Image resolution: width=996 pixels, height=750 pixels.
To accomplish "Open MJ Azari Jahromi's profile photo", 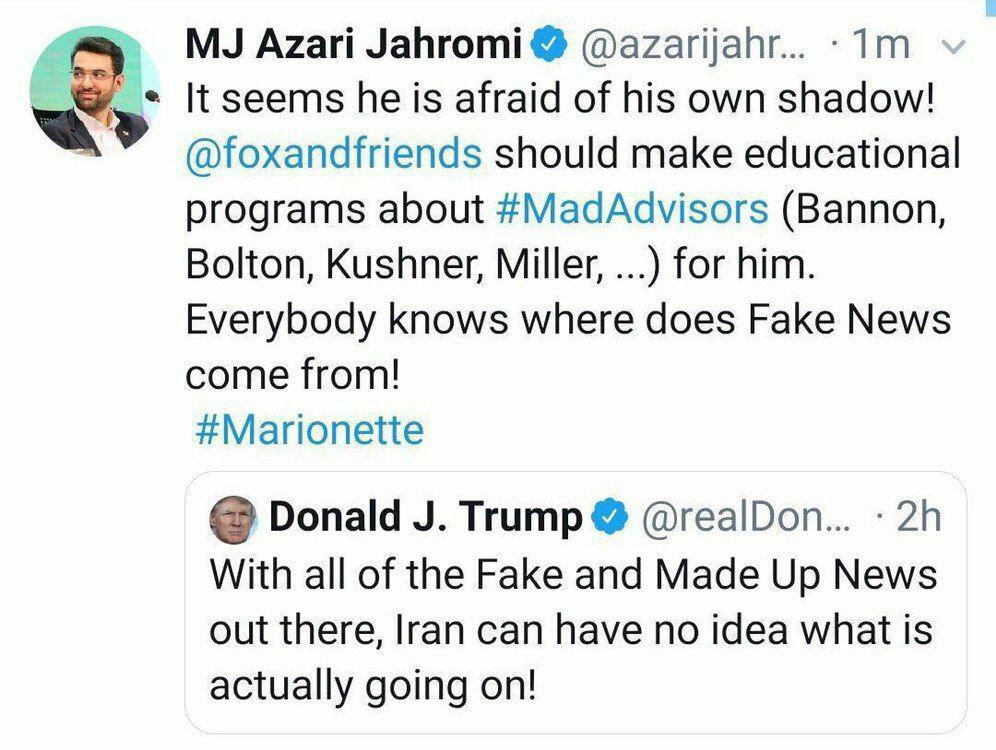I will coord(95,91).
